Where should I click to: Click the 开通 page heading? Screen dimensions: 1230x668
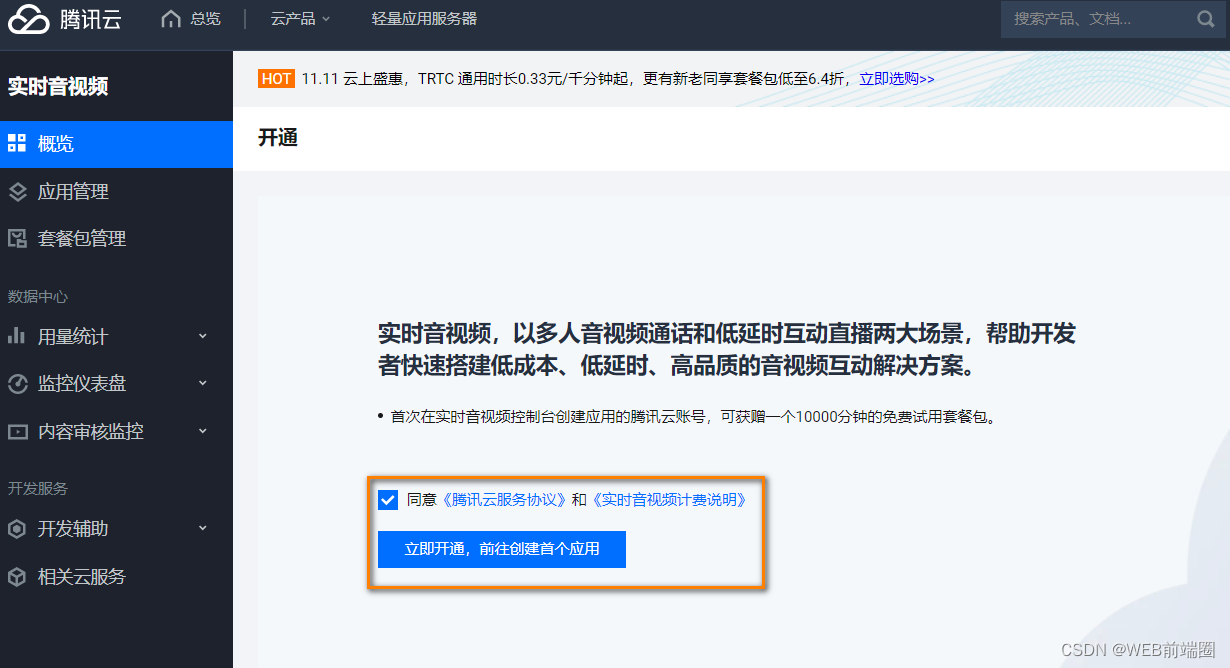tap(278, 138)
